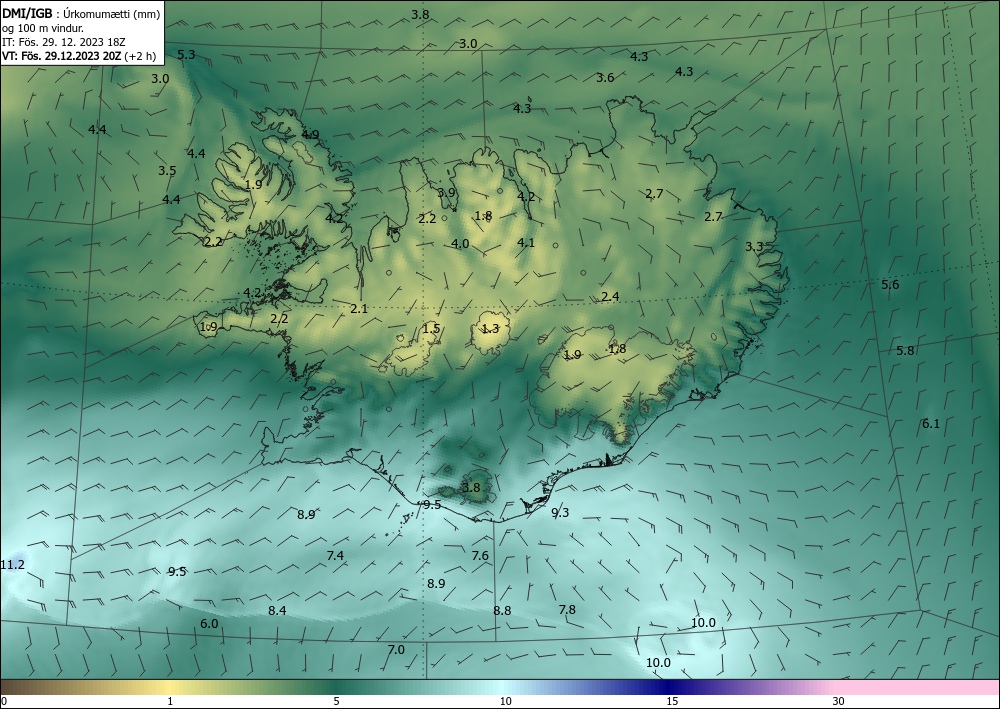
Task: Click the 7.0 value on the map
Action: click(x=396, y=650)
